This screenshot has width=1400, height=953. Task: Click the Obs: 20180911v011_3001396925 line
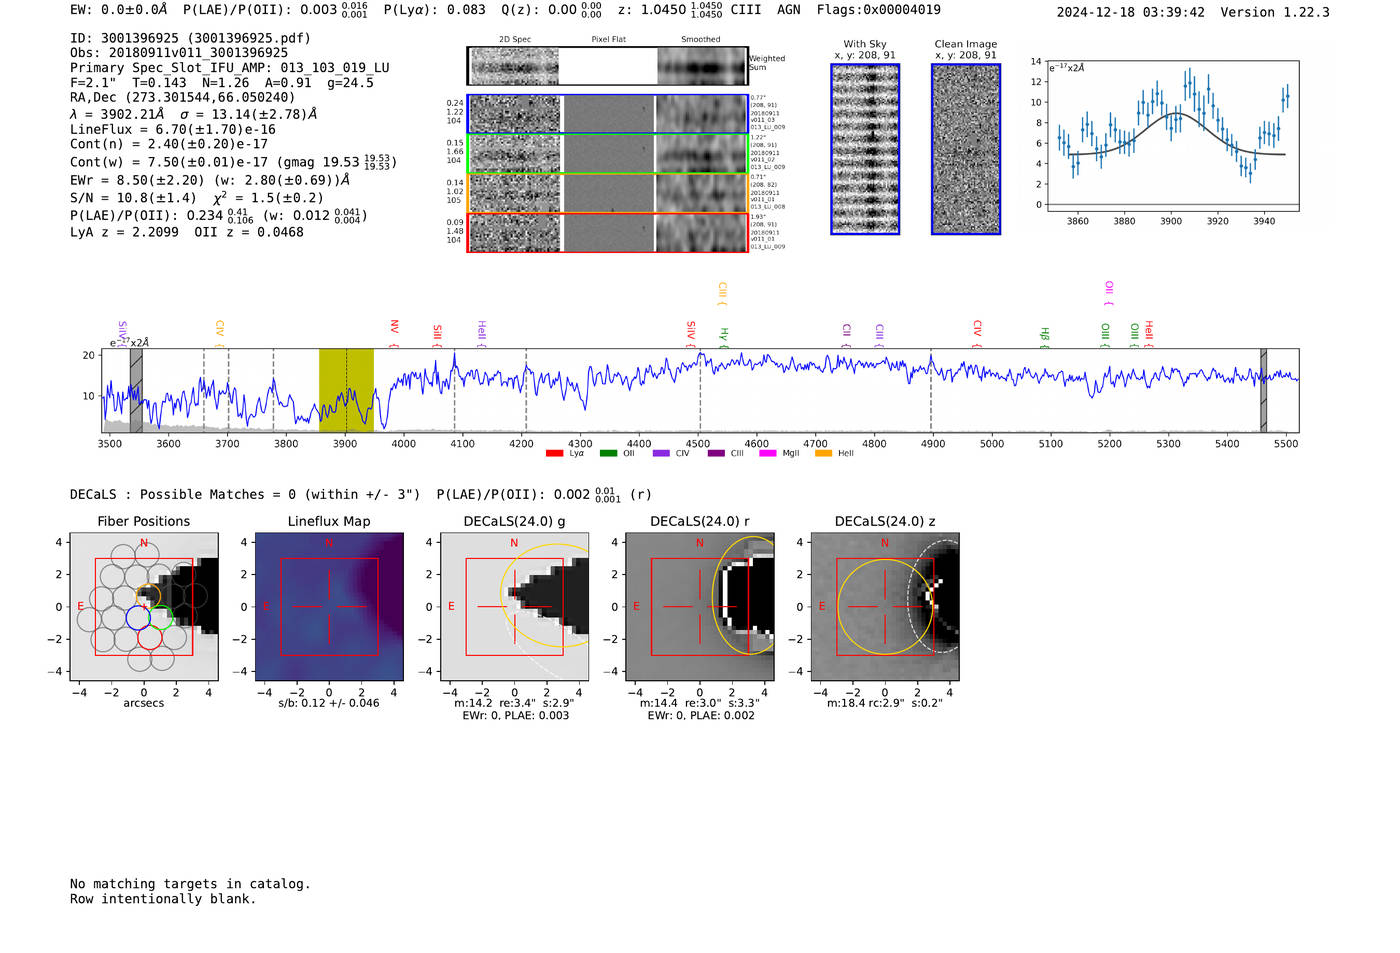179,53
